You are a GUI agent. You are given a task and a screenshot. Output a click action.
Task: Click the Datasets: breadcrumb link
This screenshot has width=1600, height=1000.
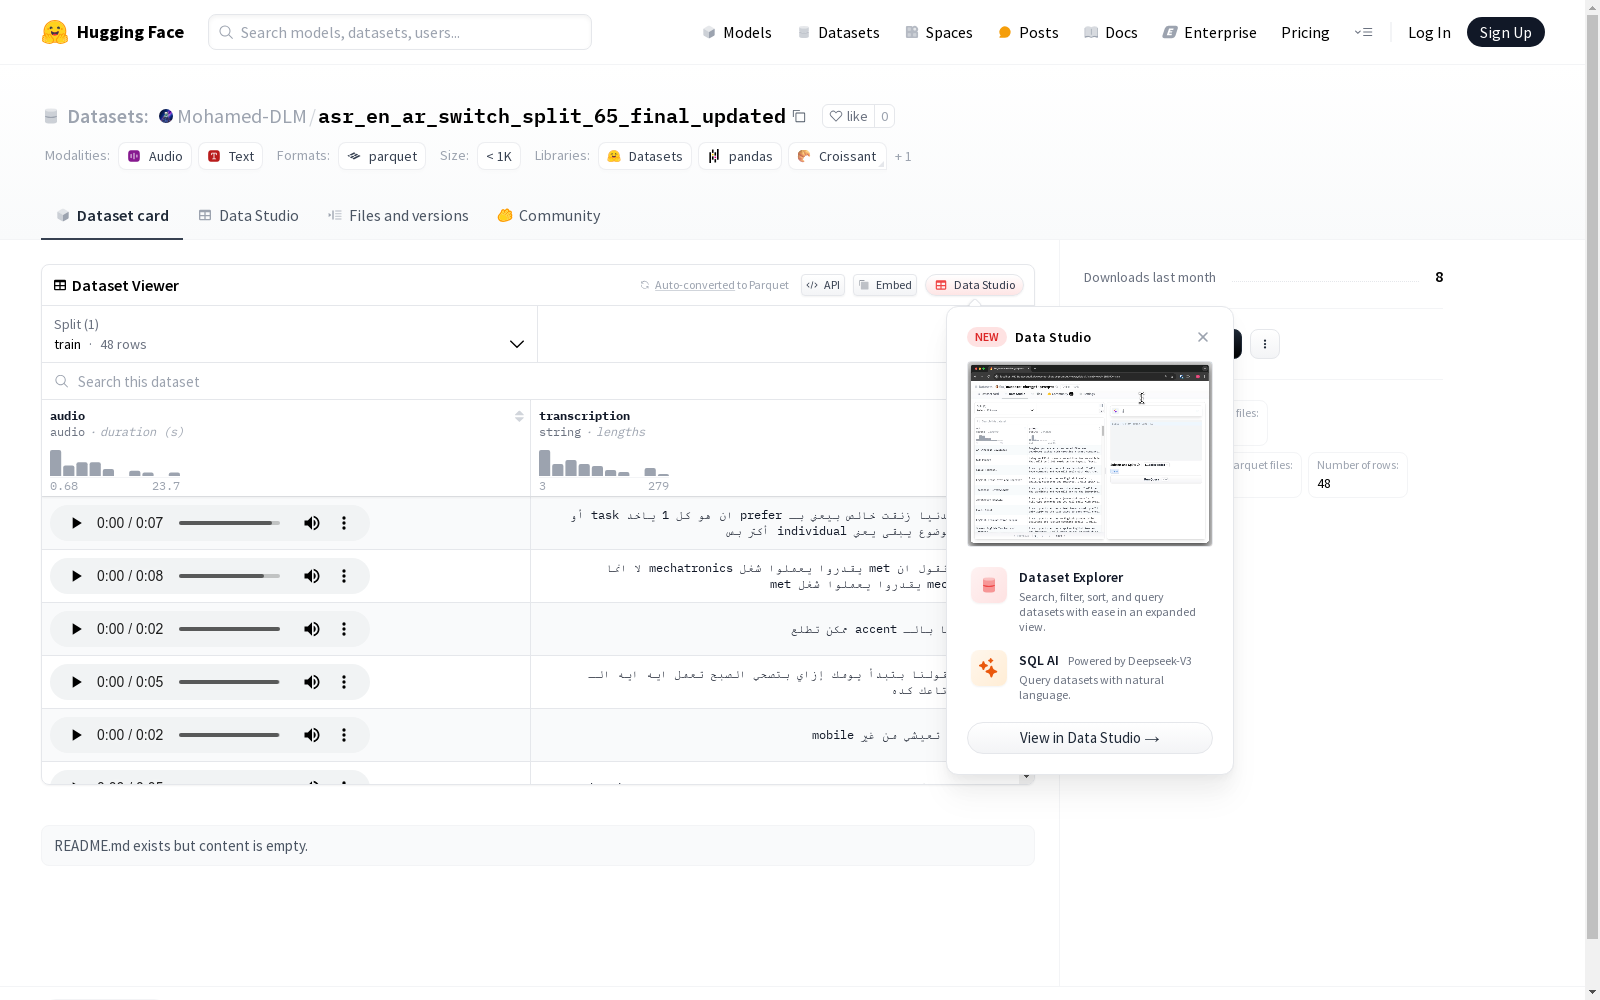click(x=108, y=116)
